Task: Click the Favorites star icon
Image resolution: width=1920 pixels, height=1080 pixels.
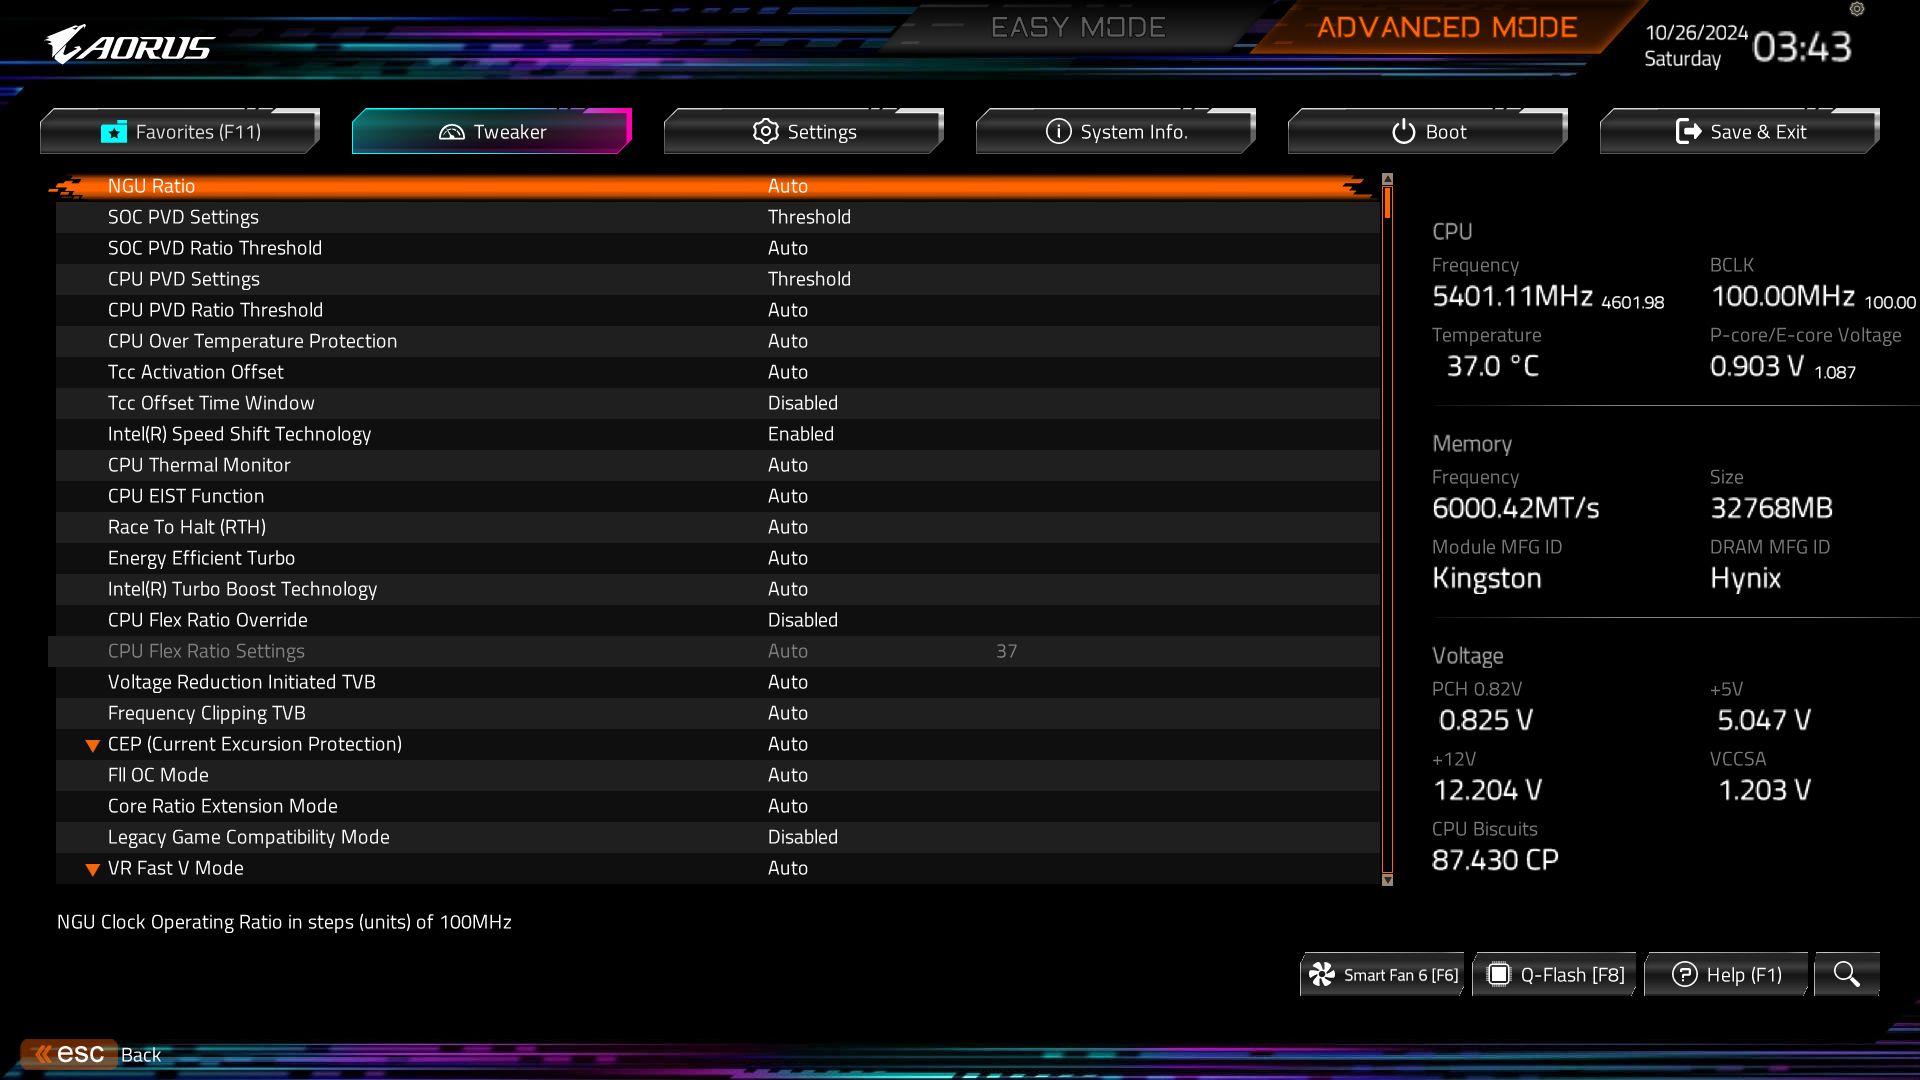Action: pos(114,132)
